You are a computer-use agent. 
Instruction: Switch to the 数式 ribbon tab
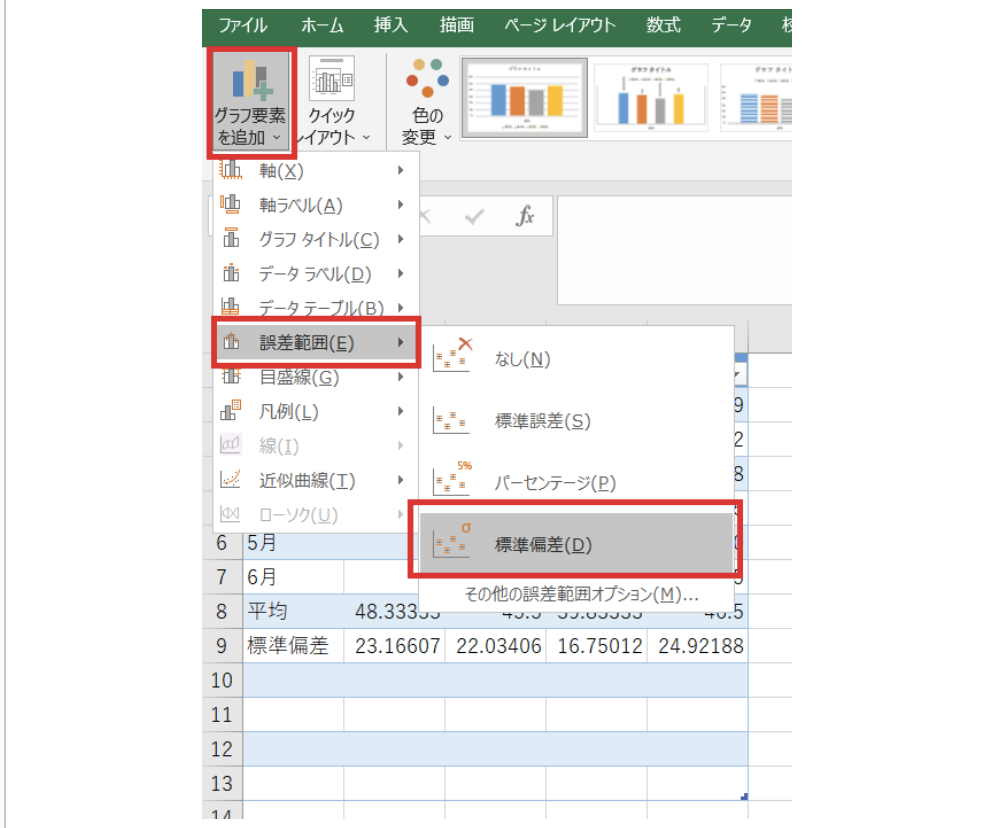click(662, 26)
